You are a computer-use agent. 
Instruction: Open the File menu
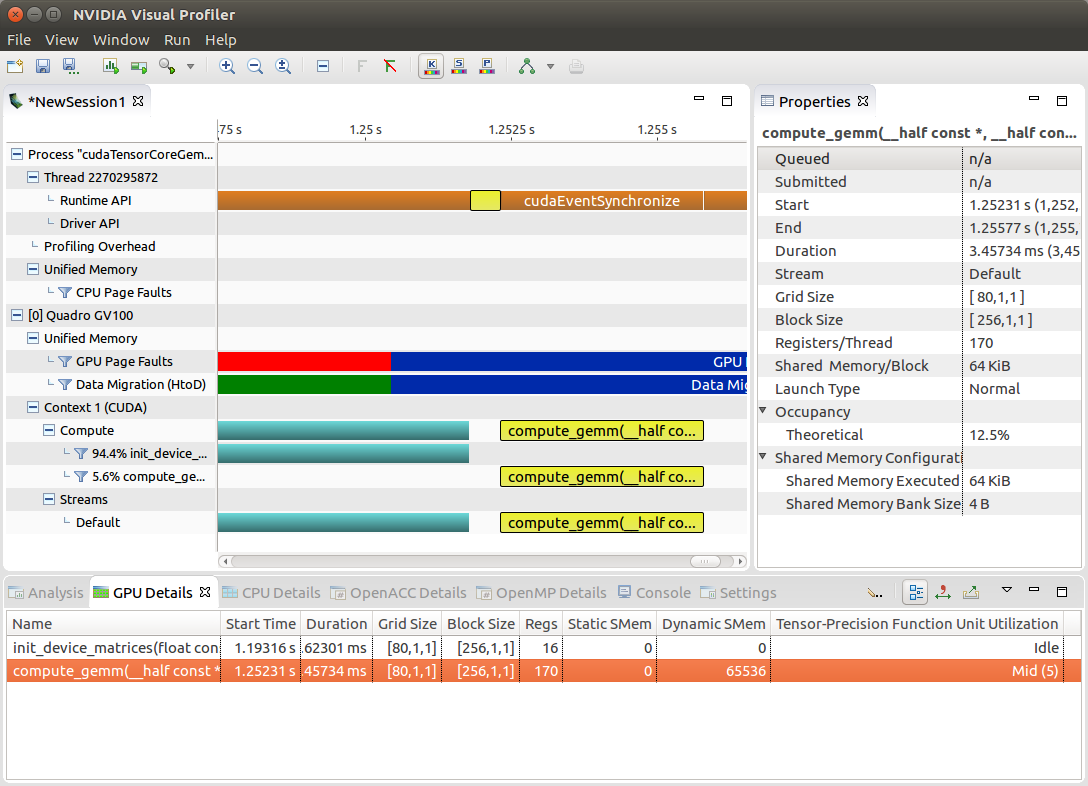click(x=19, y=40)
